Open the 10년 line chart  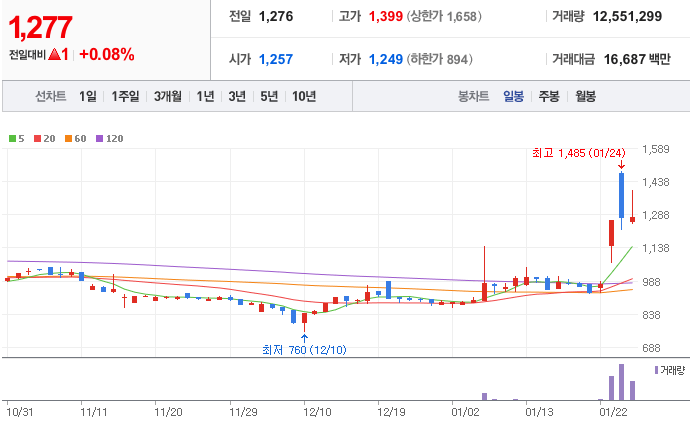pos(304,96)
